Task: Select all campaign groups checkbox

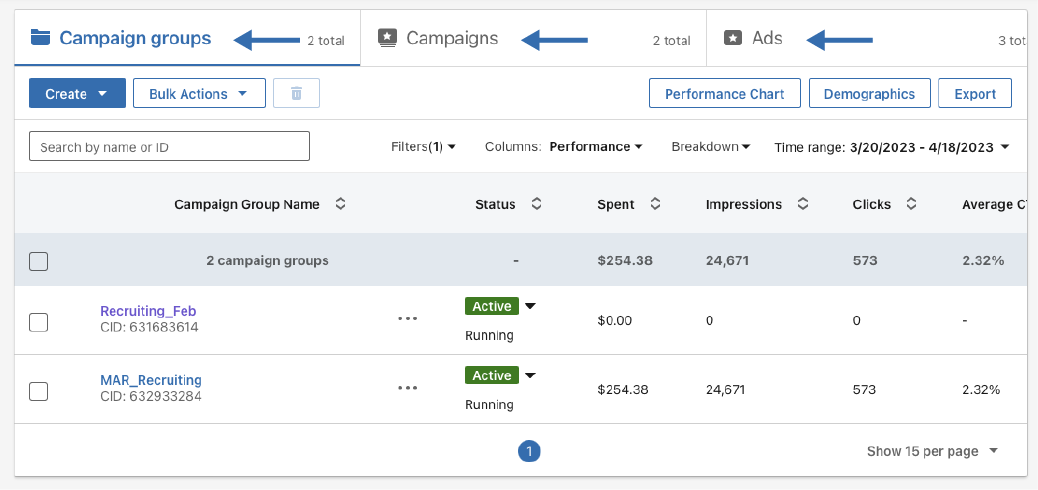Action: [x=38, y=261]
